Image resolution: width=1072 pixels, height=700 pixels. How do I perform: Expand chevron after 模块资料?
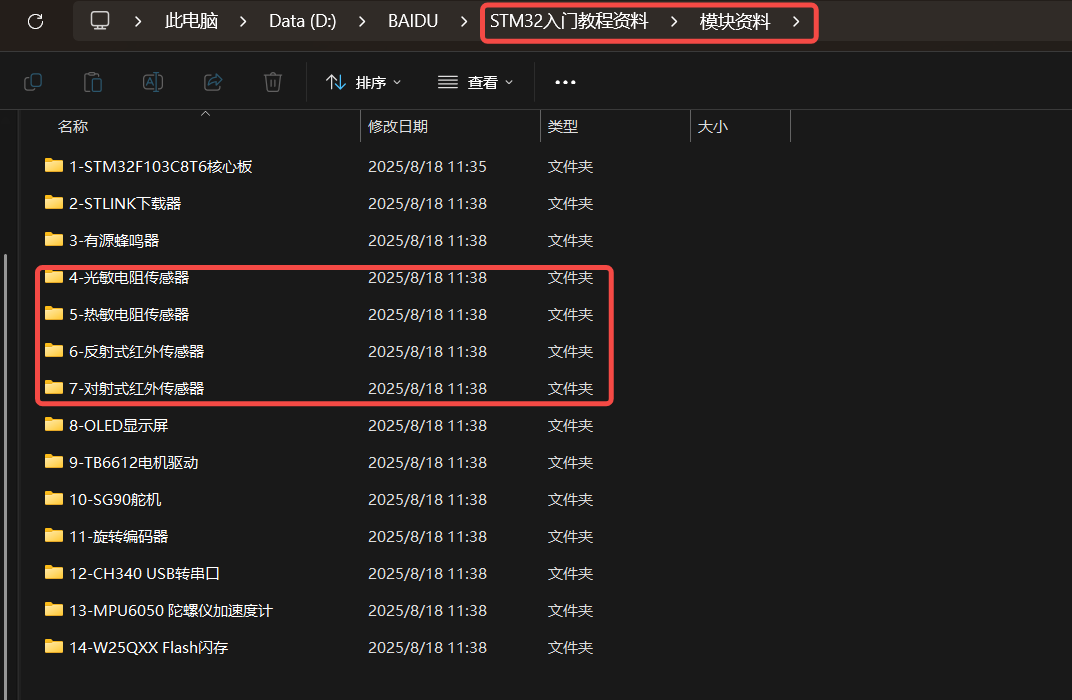point(796,21)
